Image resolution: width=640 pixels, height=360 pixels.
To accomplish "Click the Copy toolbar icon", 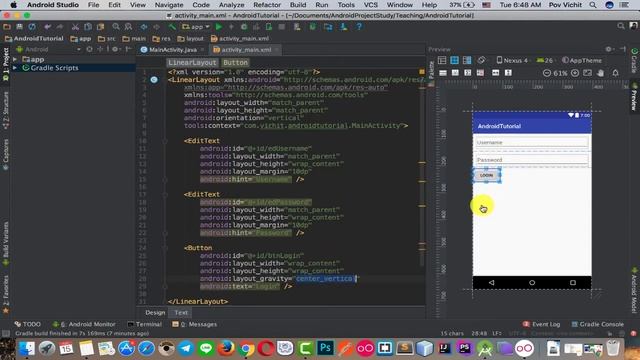I will 88,27.
